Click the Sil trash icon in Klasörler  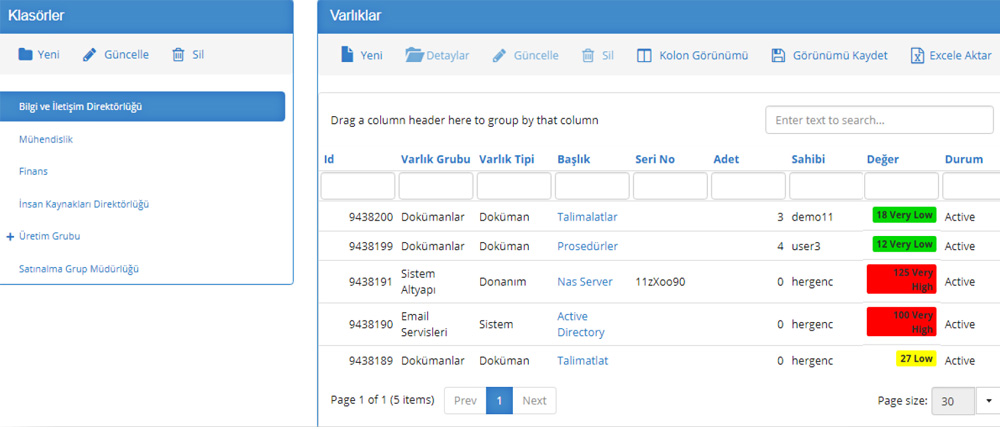click(x=178, y=55)
